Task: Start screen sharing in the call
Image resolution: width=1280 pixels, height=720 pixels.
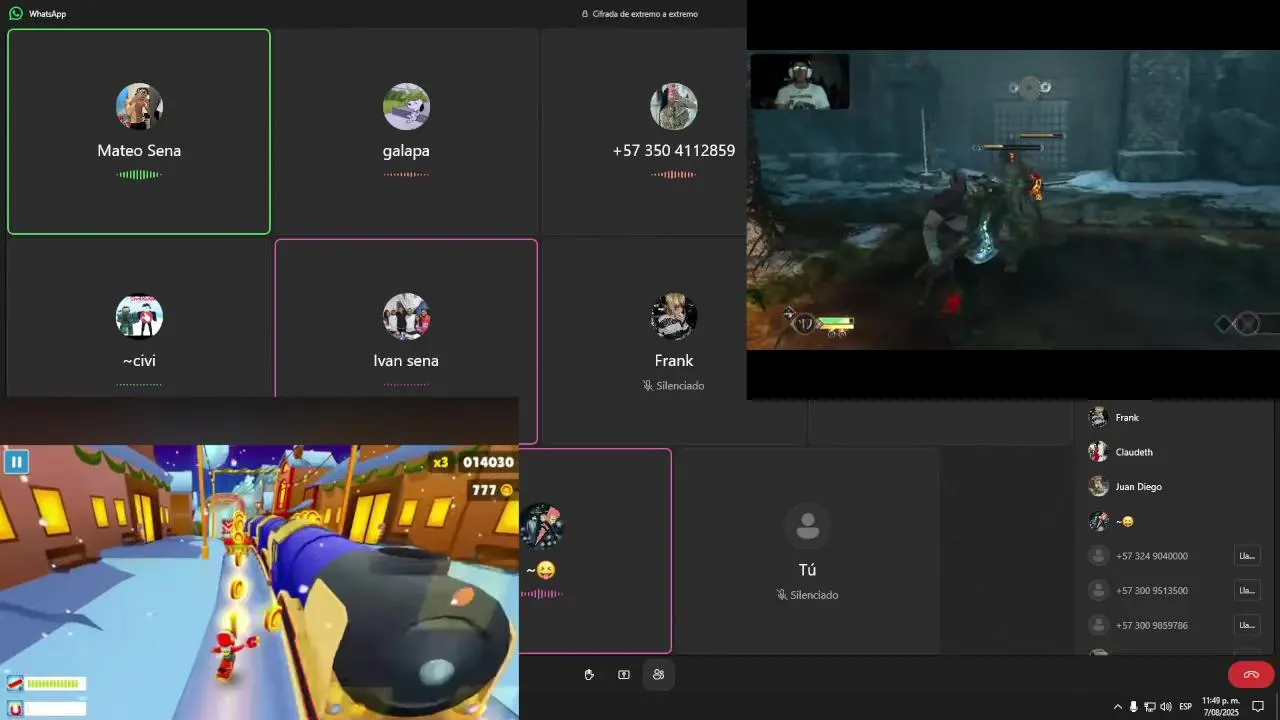Action: pos(624,675)
